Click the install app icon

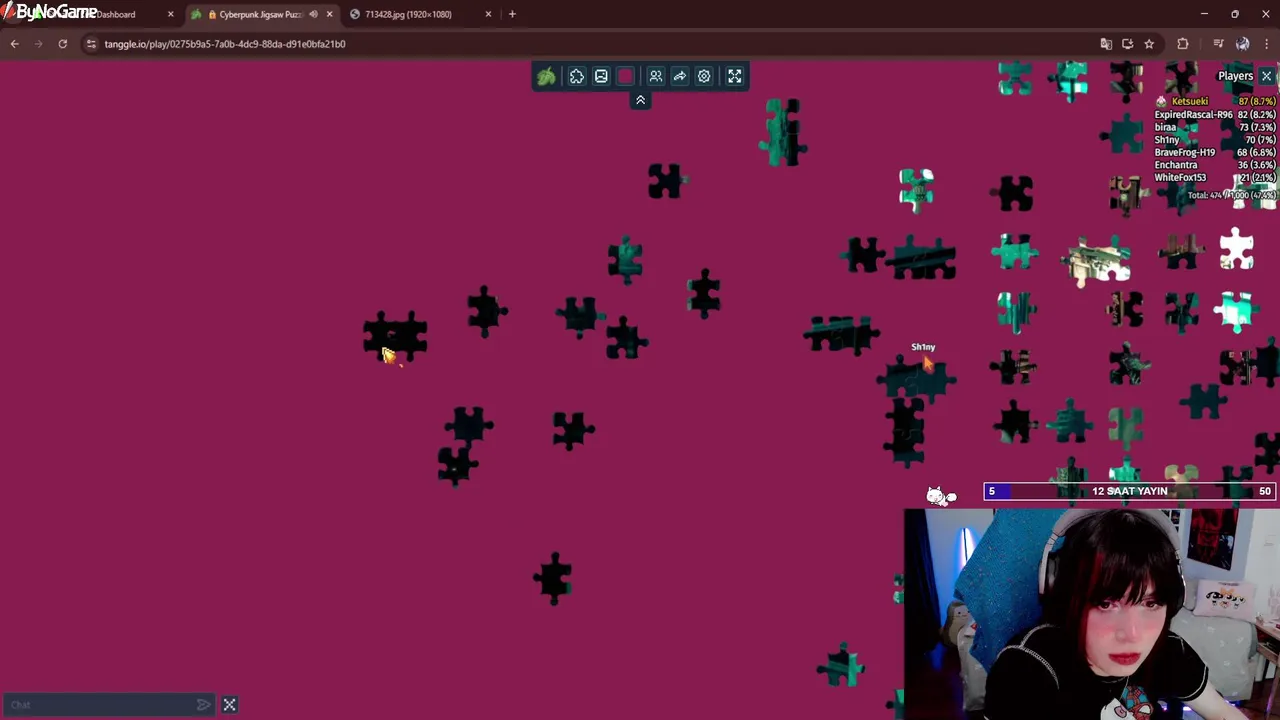pos(1128,44)
